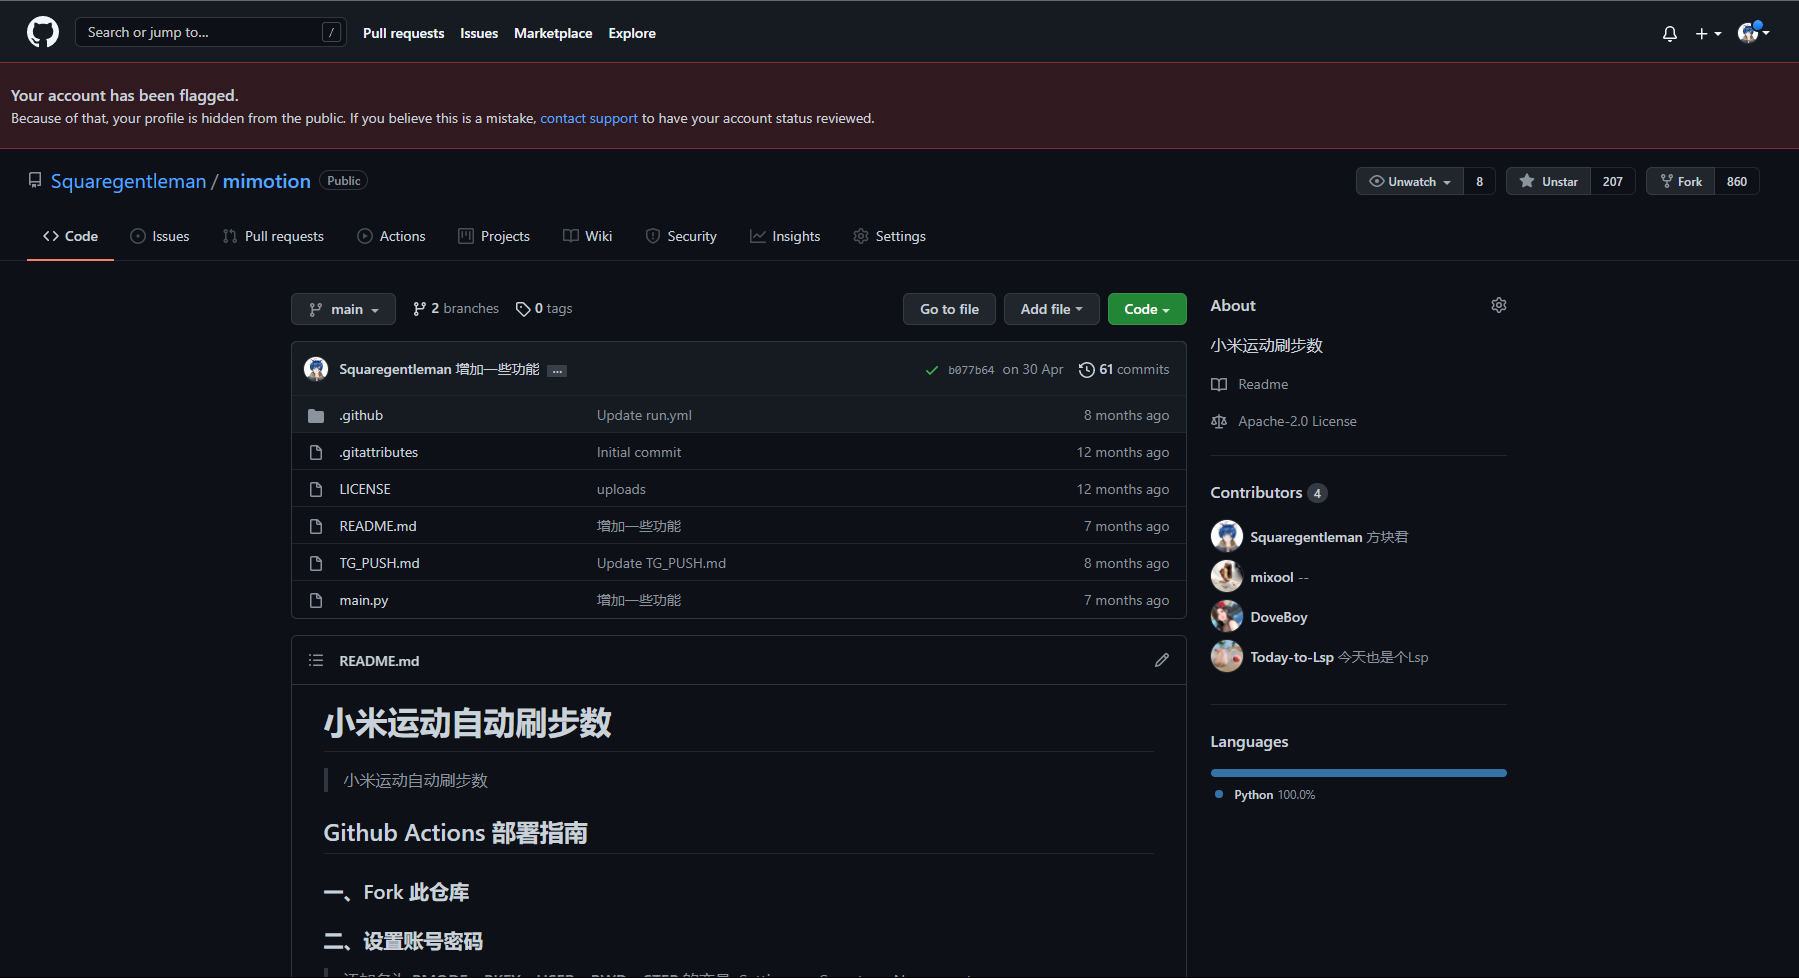Click the .github folder icon
Screen dimensions: 1799x978
coord(316,415)
